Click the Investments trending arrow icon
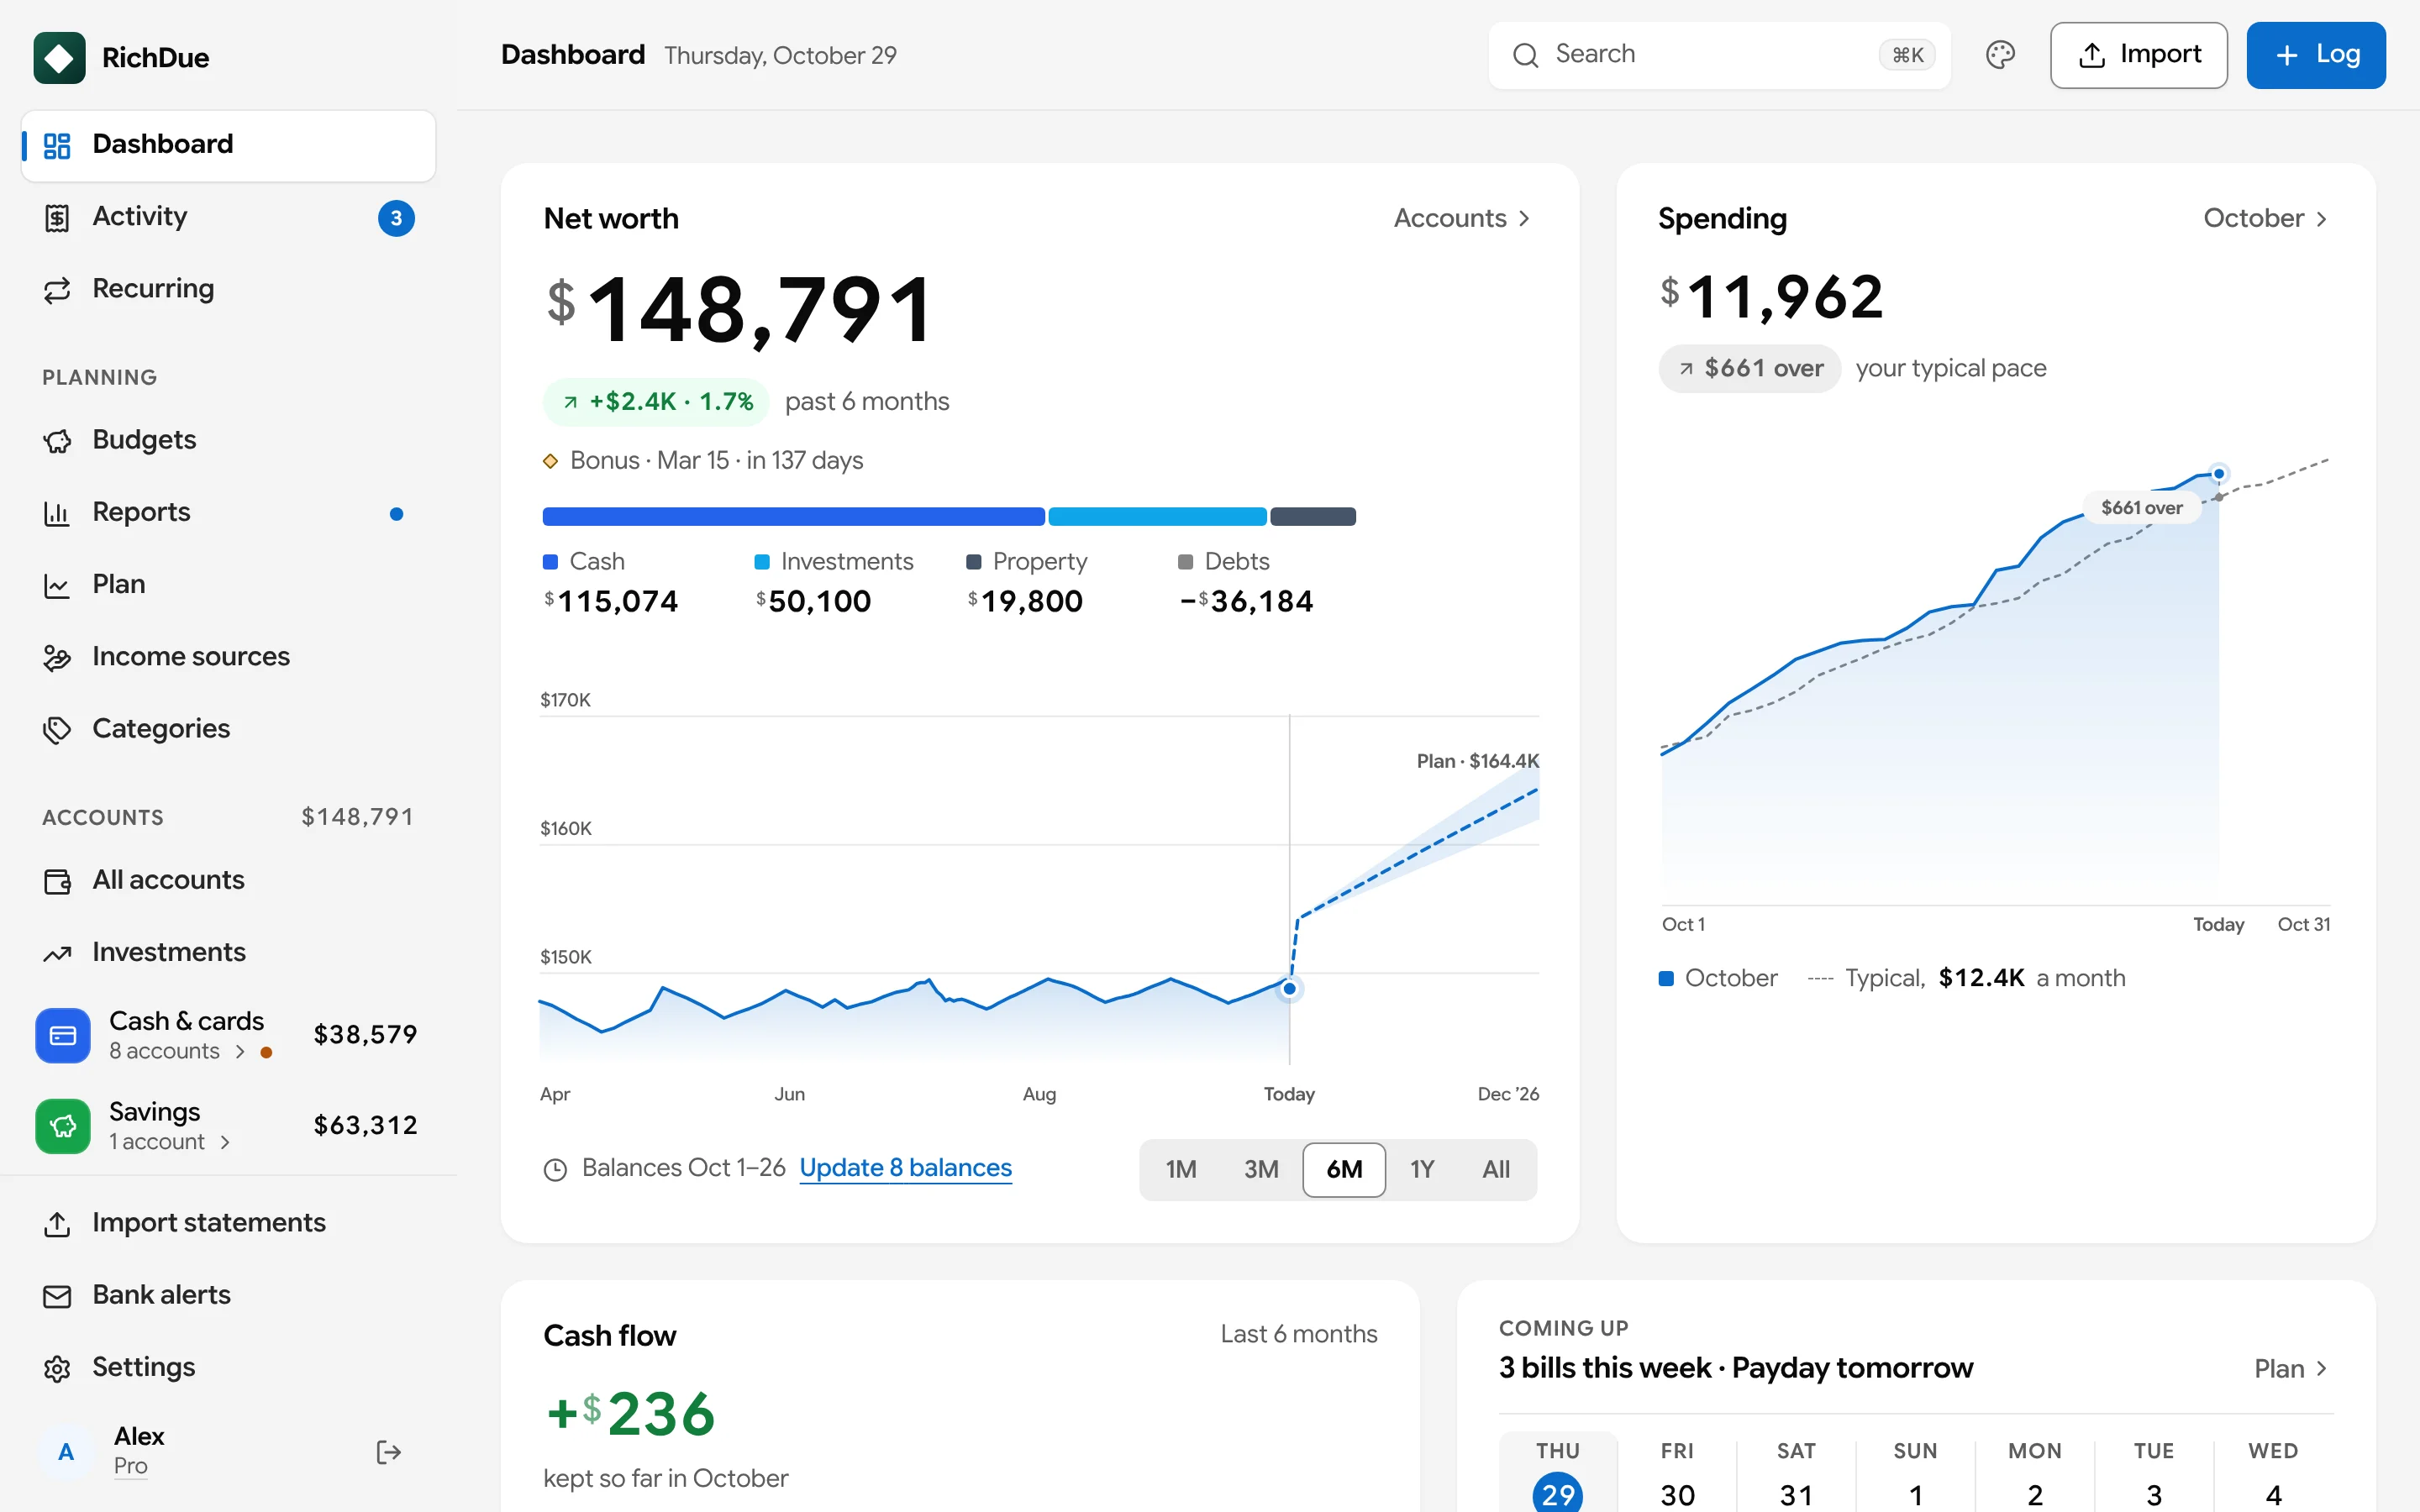Screen dimensions: 2420x1512 pyautogui.click(x=57, y=953)
